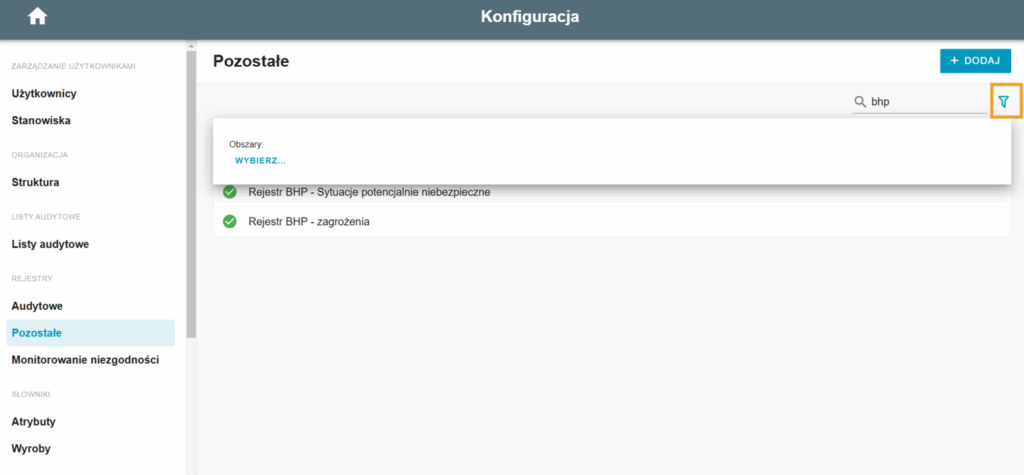
Task: Go to Listy audytowe
Action: coord(50,244)
